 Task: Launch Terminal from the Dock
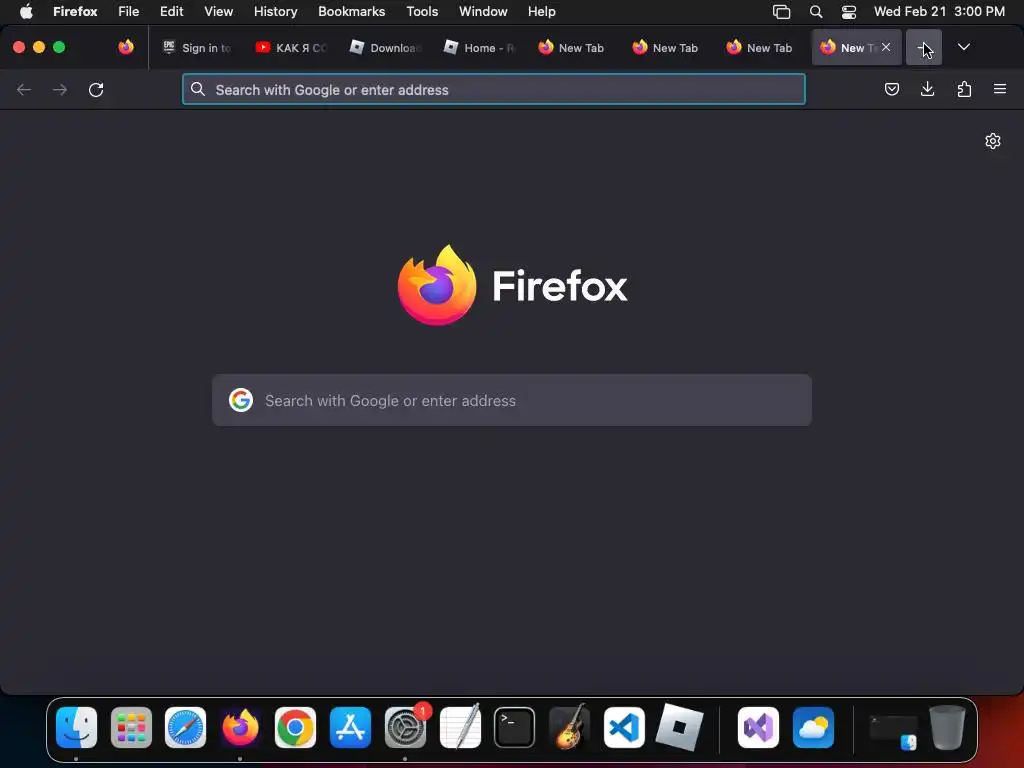[515, 728]
